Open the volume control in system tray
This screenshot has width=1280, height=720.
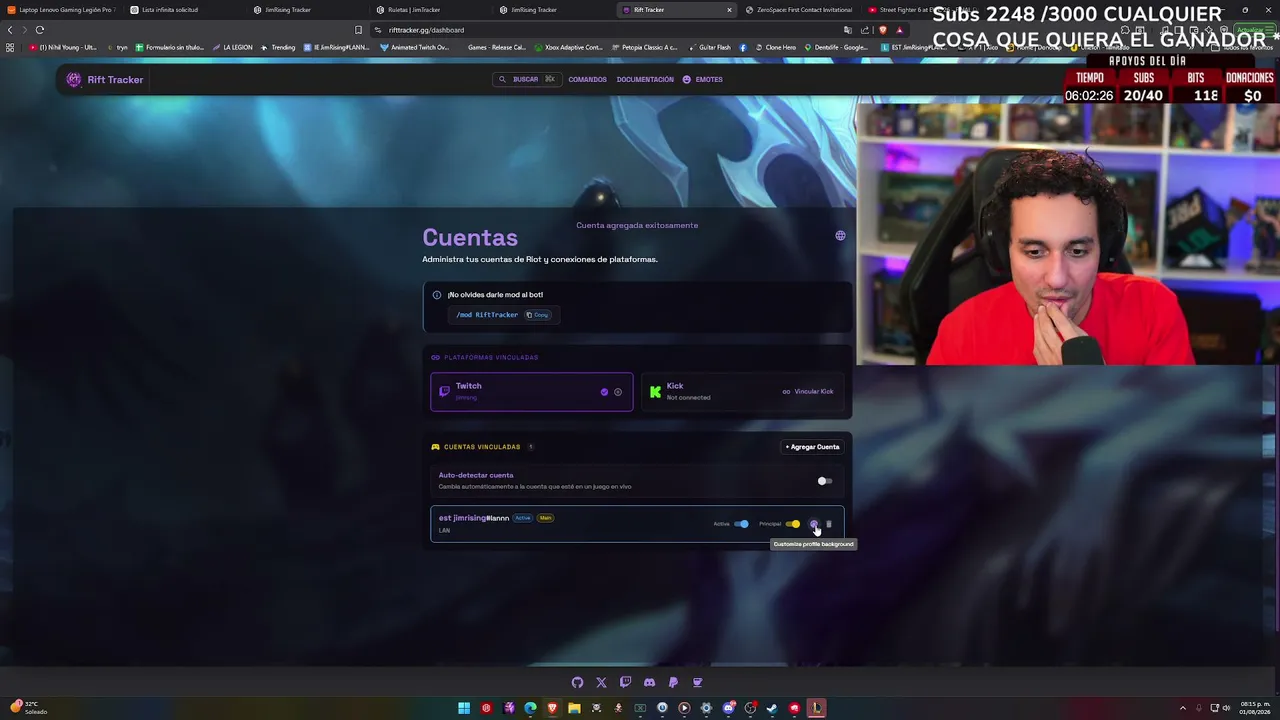pyautogui.click(x=1227, y=708)
